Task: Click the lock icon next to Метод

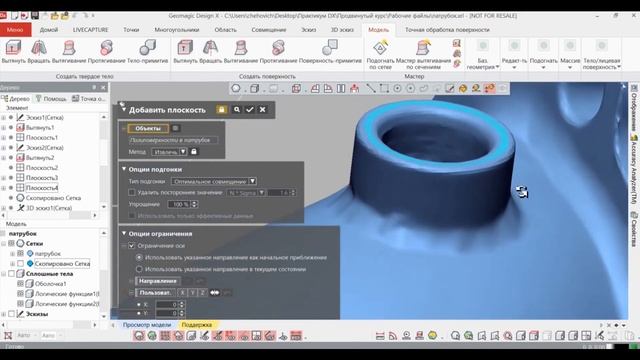Action: point(194,151)
